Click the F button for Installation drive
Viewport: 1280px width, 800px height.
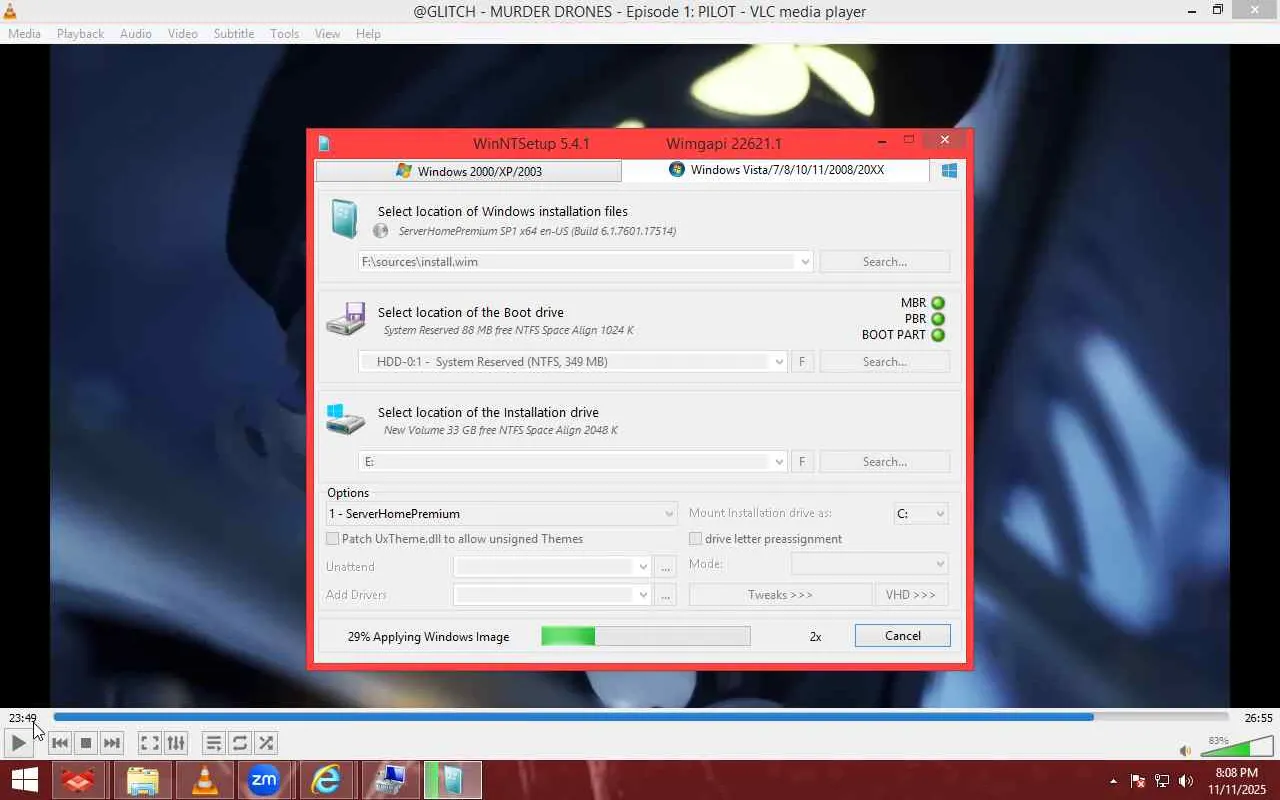[802, 462]
